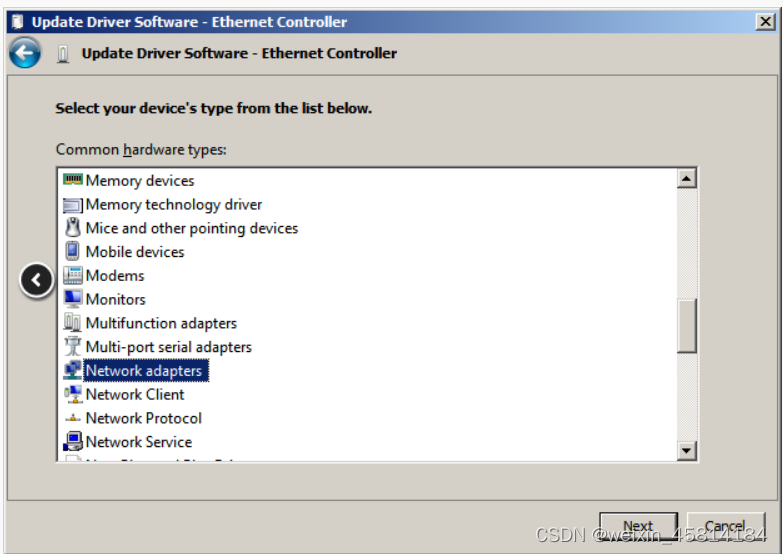Click the round dark chevron-left button
This screenshot has width=783, height=554.
pos(36,280)
